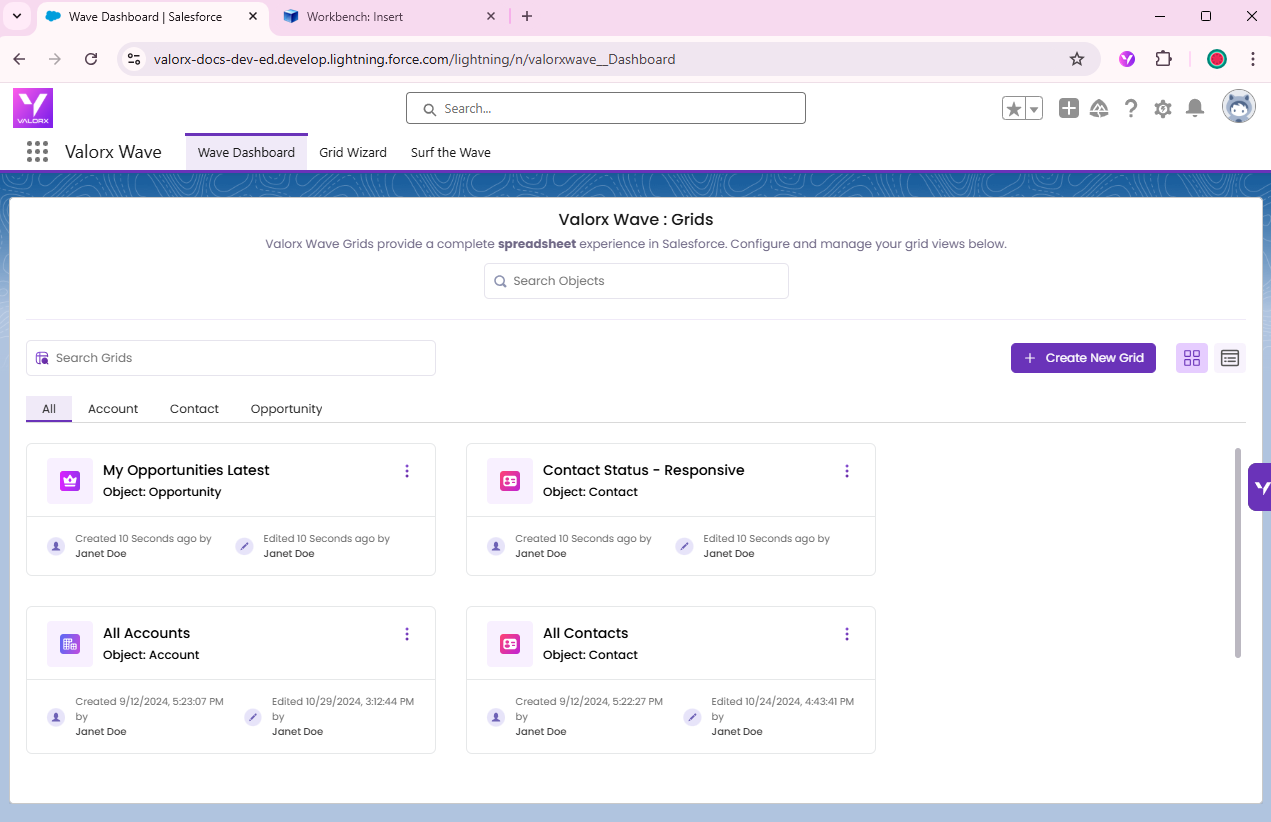
Task: Open the Notifications bell icon
Action: (1194, 108)
